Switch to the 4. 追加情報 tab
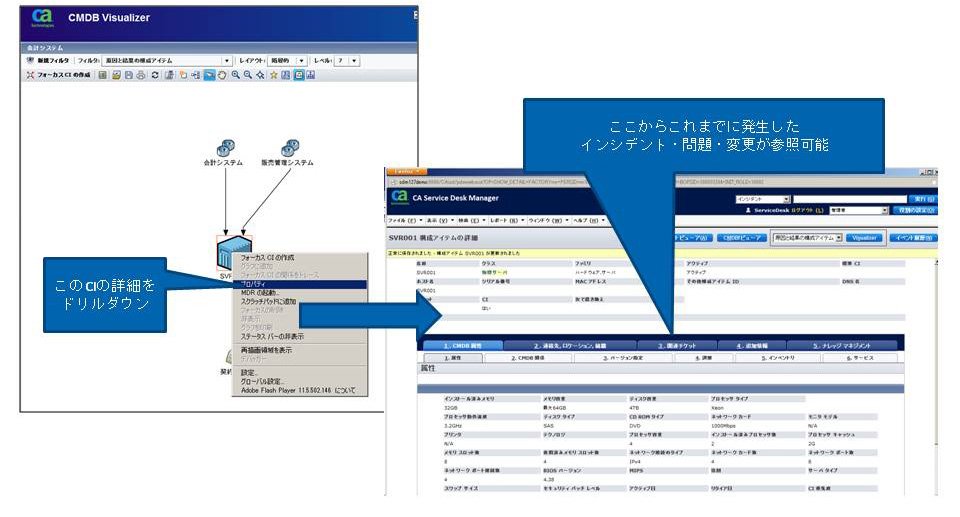Image resolution: width=960 pixels, height=517 pixels. click(752, 345)
